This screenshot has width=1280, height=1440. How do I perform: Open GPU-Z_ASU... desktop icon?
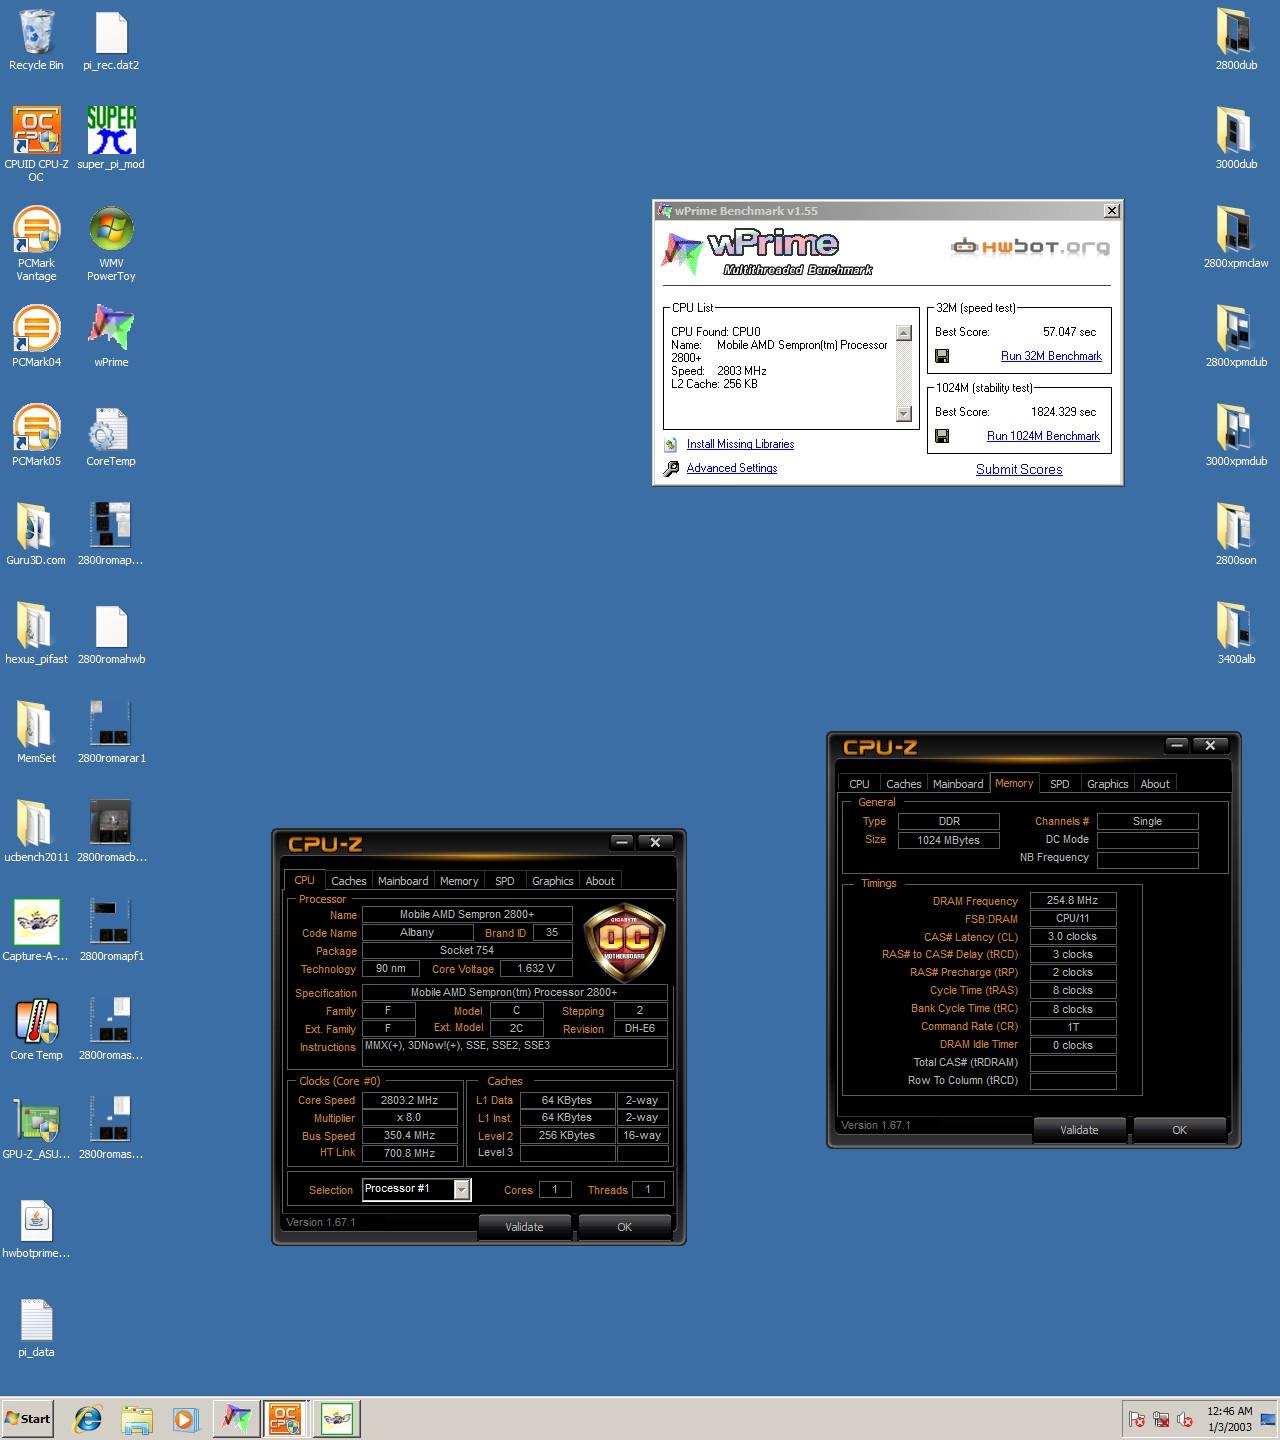coord(36,1128)
